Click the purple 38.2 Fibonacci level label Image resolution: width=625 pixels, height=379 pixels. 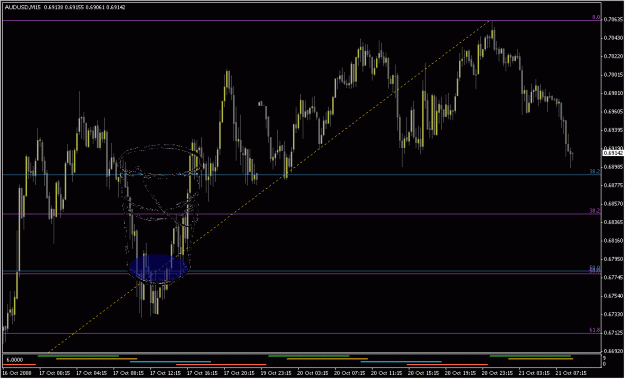(x=595, y=210)
